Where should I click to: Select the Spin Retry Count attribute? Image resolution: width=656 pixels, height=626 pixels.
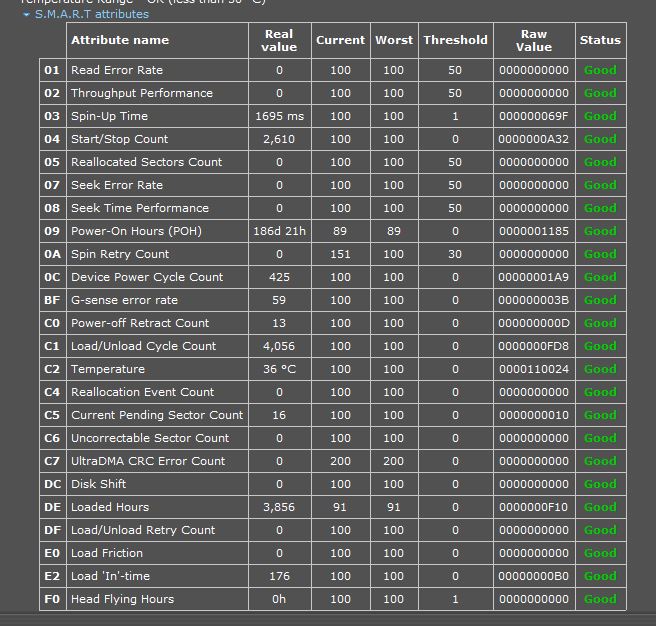pyautogui.click(x=120, y=254)
